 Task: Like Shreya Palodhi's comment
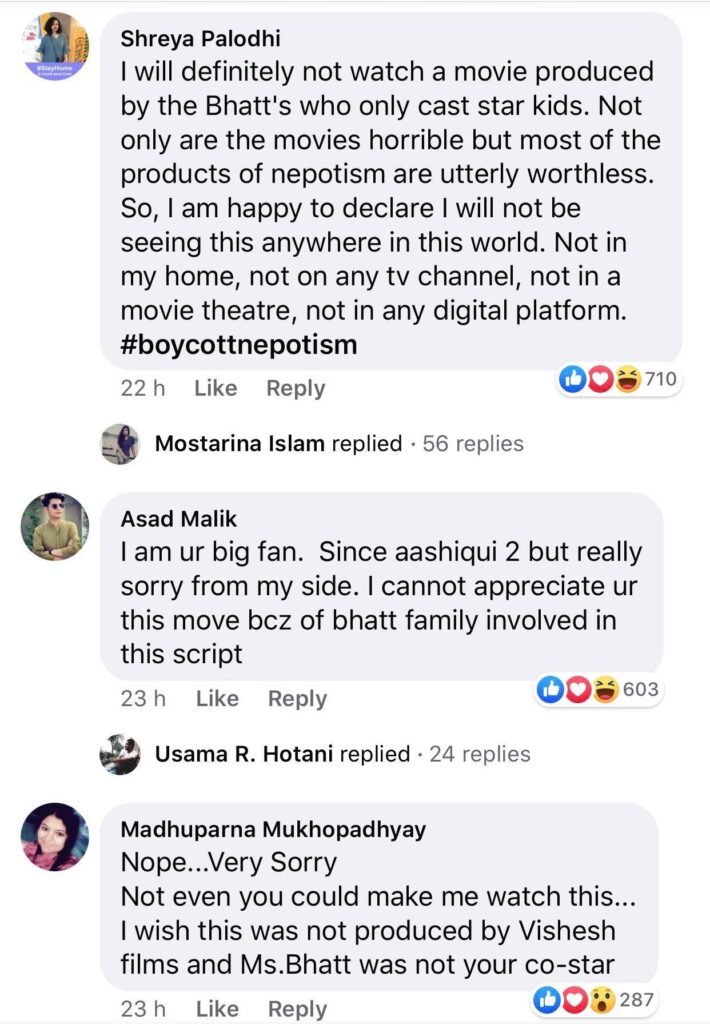[x=215, y=388]
